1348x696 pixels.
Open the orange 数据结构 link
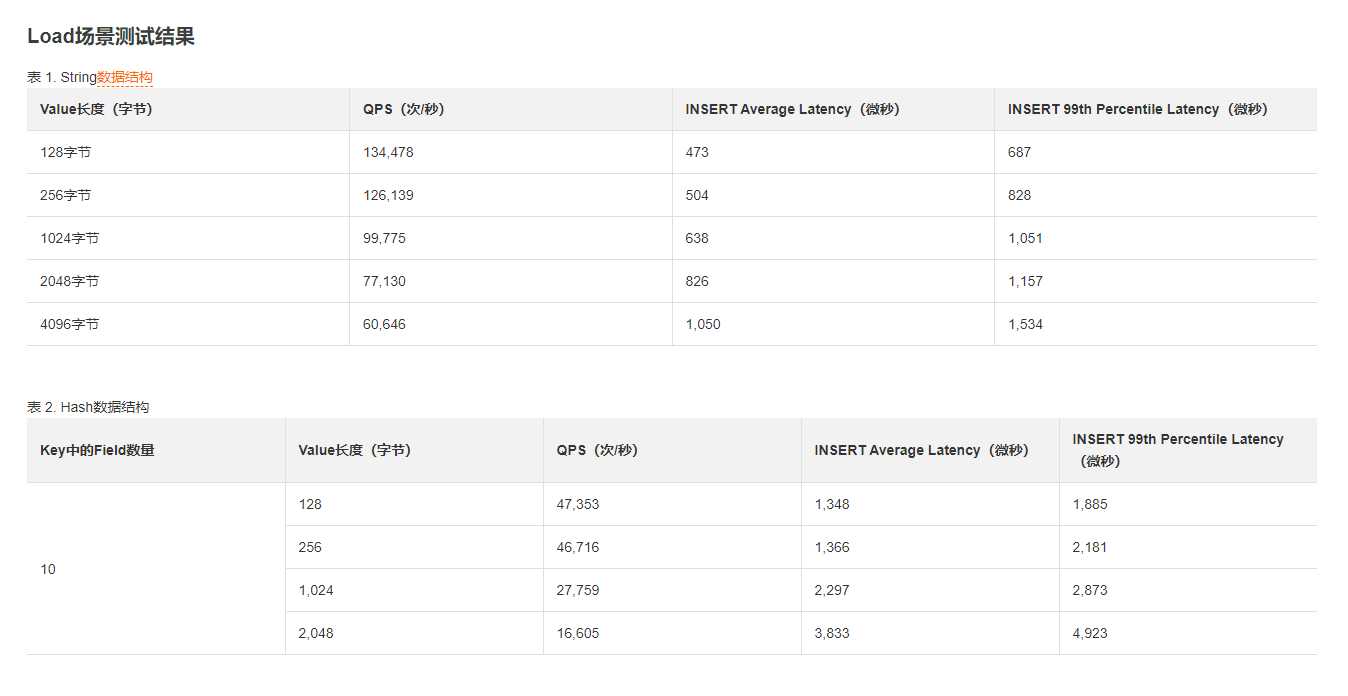(125, 77)
